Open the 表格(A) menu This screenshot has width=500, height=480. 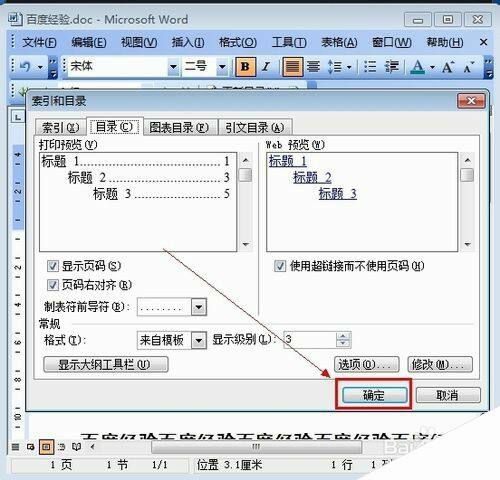click(x=339, y=42)
